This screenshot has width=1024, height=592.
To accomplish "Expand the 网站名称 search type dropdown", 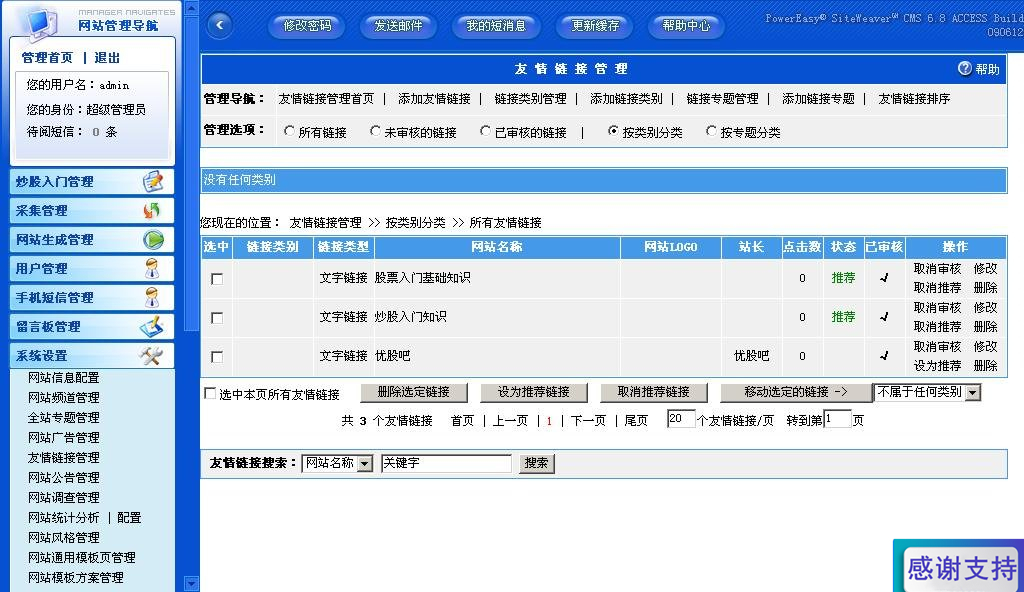I will click(x=364, y=464).
